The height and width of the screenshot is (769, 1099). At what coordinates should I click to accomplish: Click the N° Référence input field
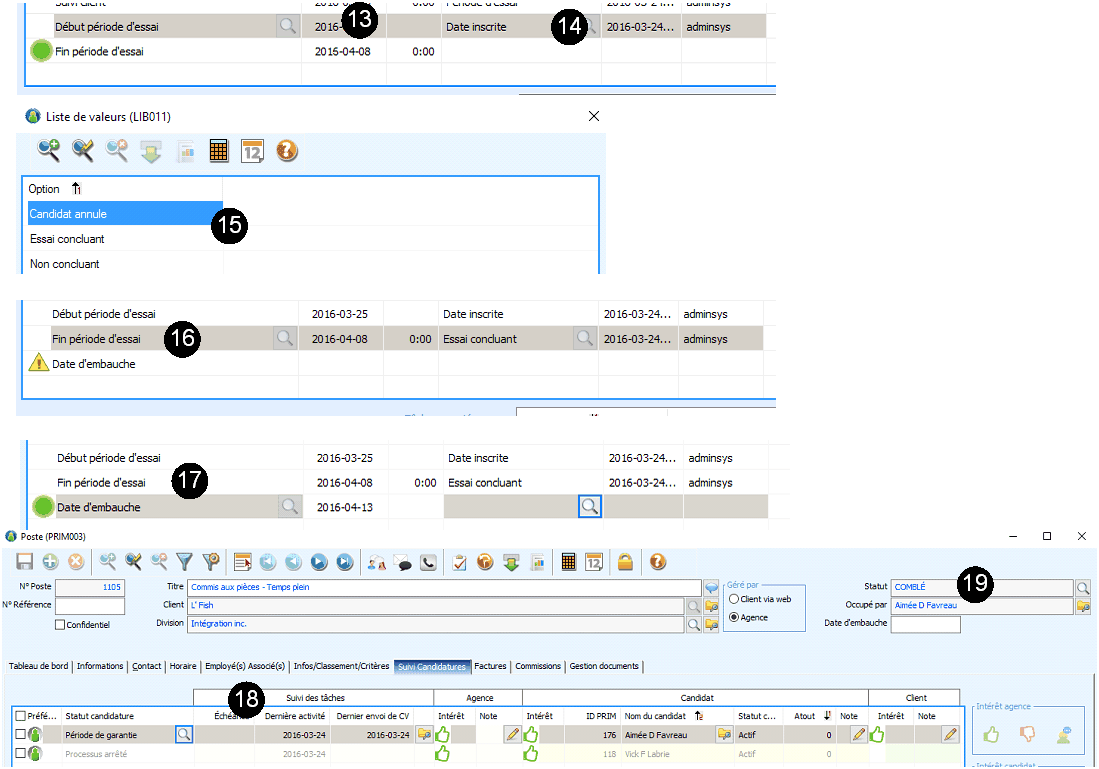pos(90,606)
